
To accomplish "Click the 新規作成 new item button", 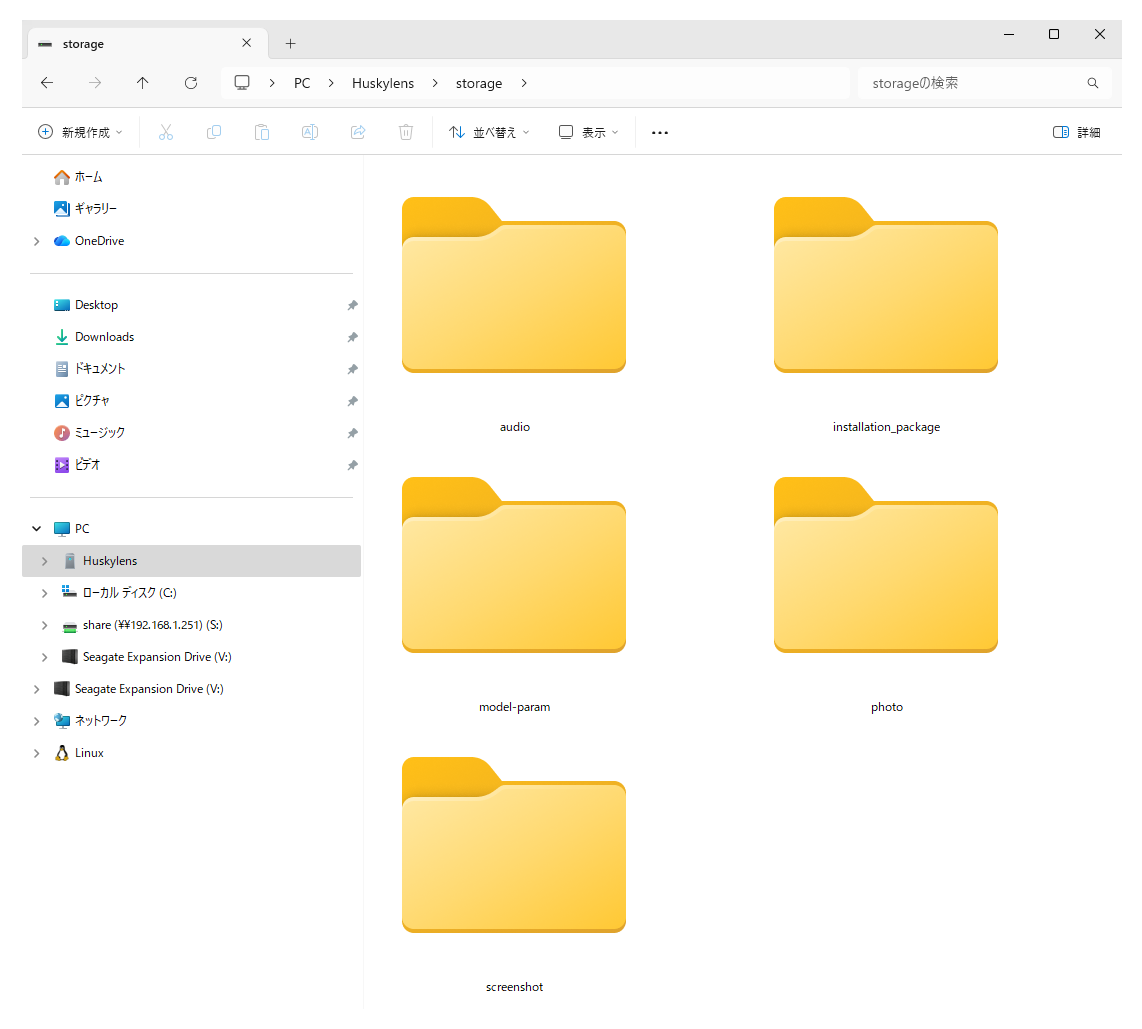I will click(80, 132).
